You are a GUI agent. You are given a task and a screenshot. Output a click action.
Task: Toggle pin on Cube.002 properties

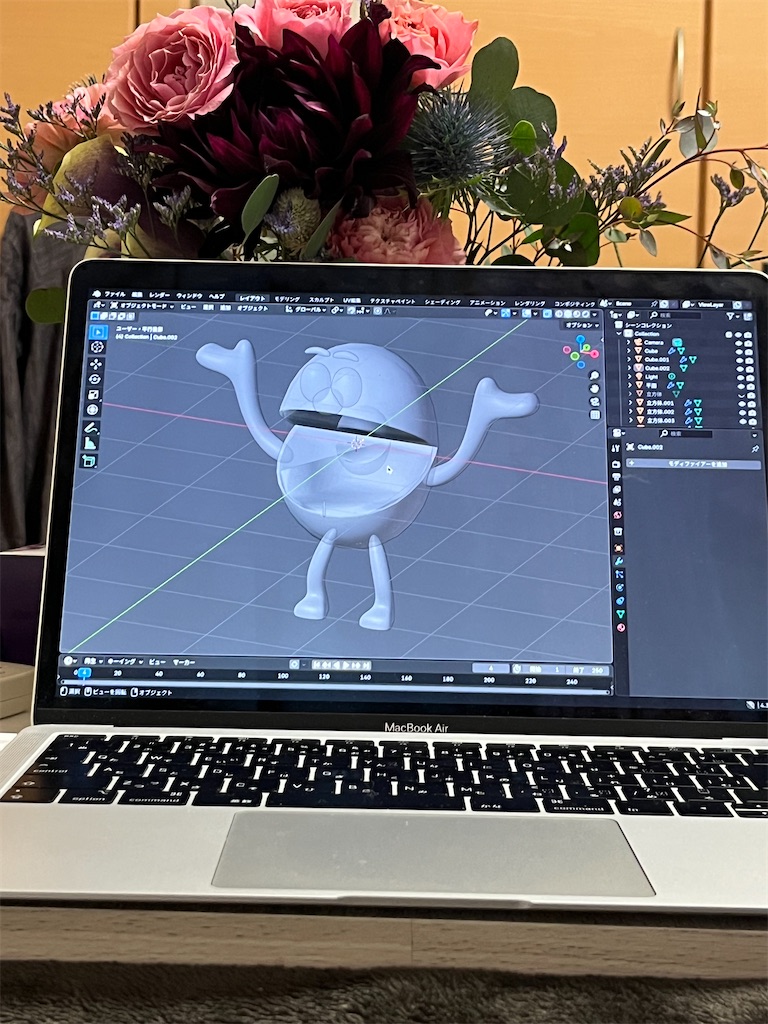(x=755, y=449)
